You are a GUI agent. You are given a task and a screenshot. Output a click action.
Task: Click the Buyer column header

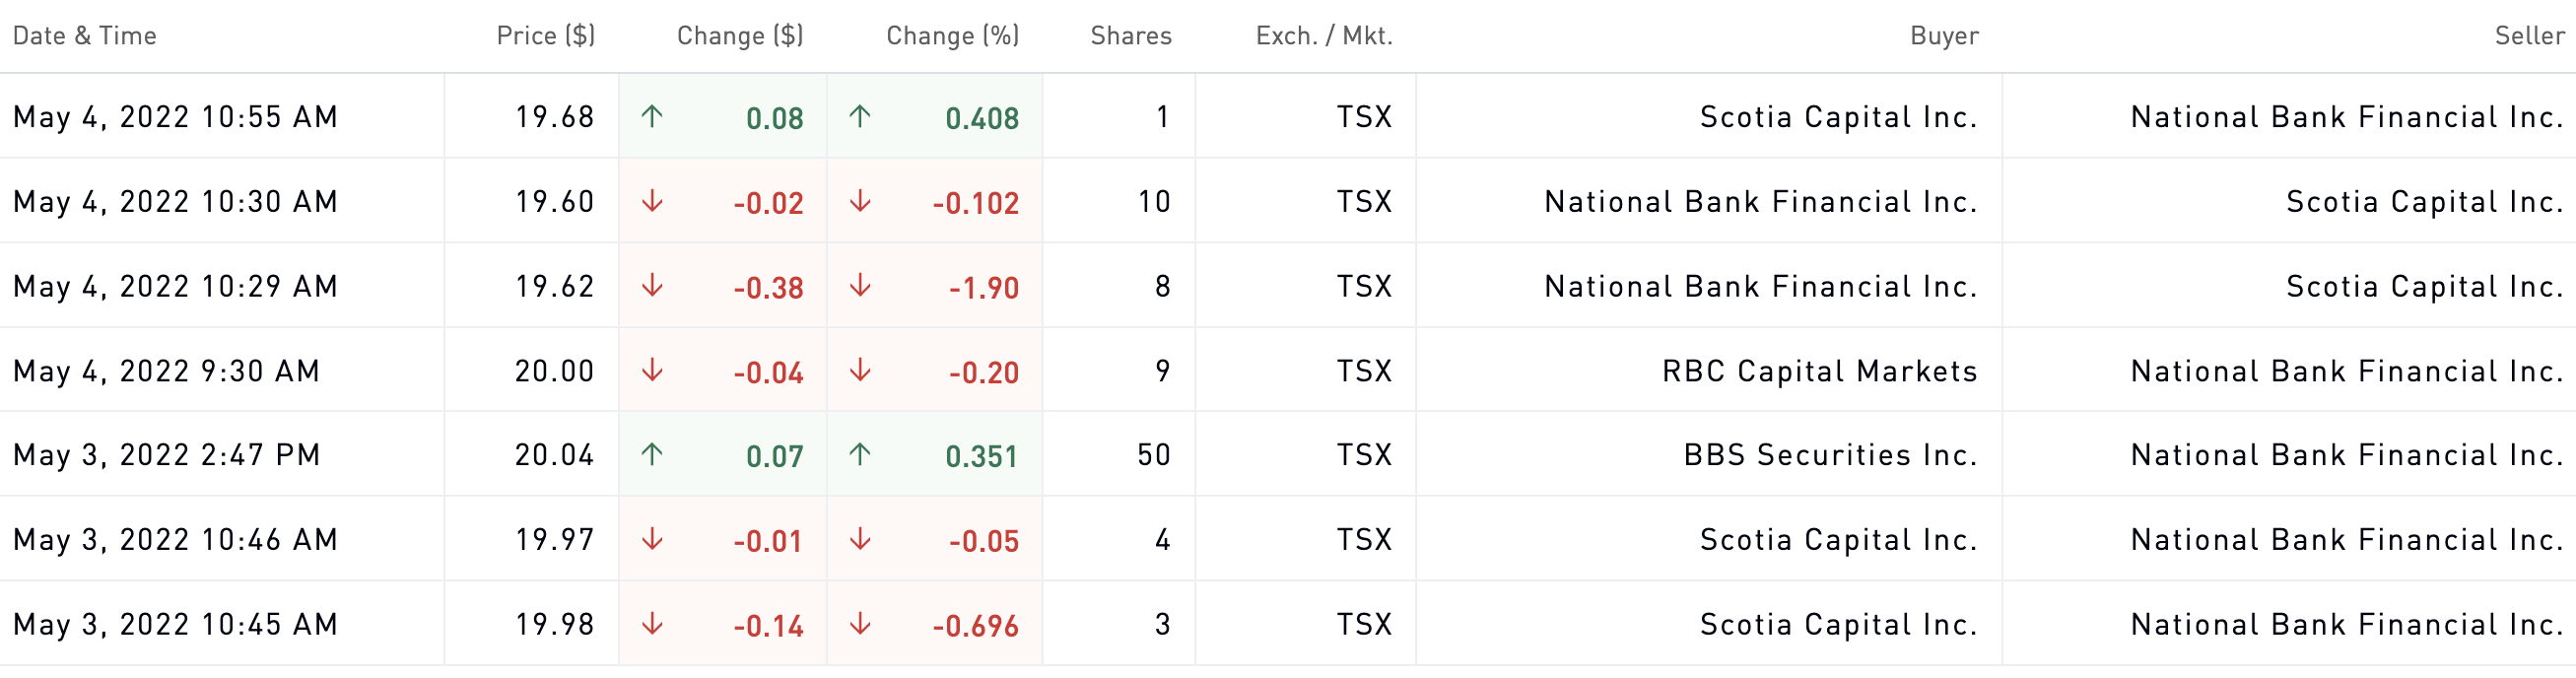point(1944,36)
